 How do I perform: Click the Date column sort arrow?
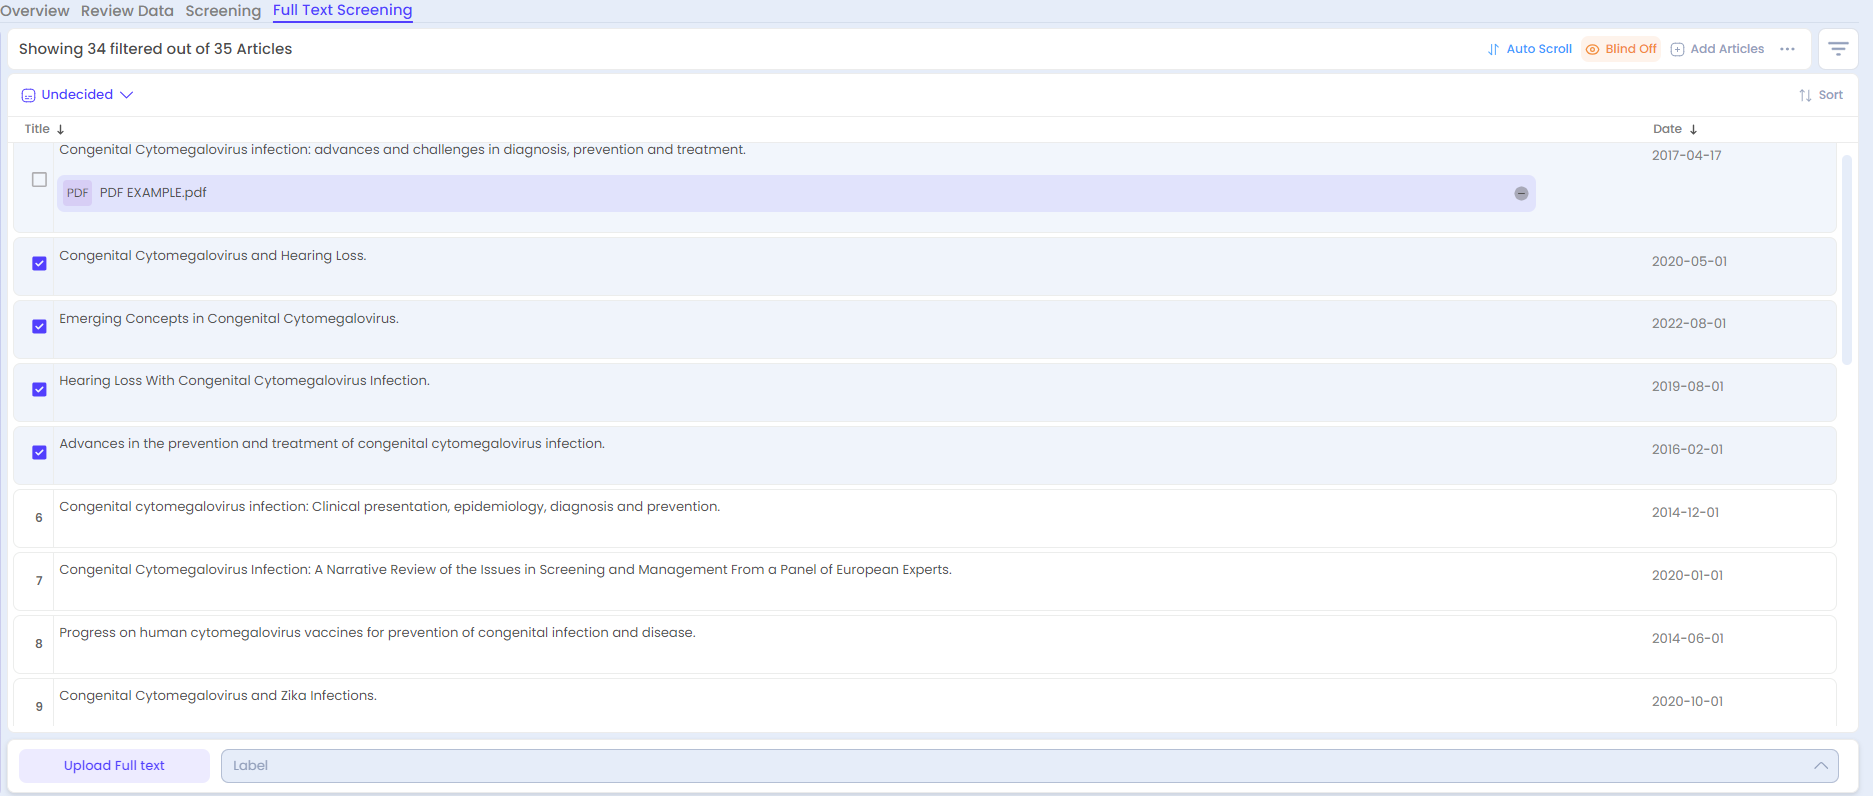pos(1693,129)
